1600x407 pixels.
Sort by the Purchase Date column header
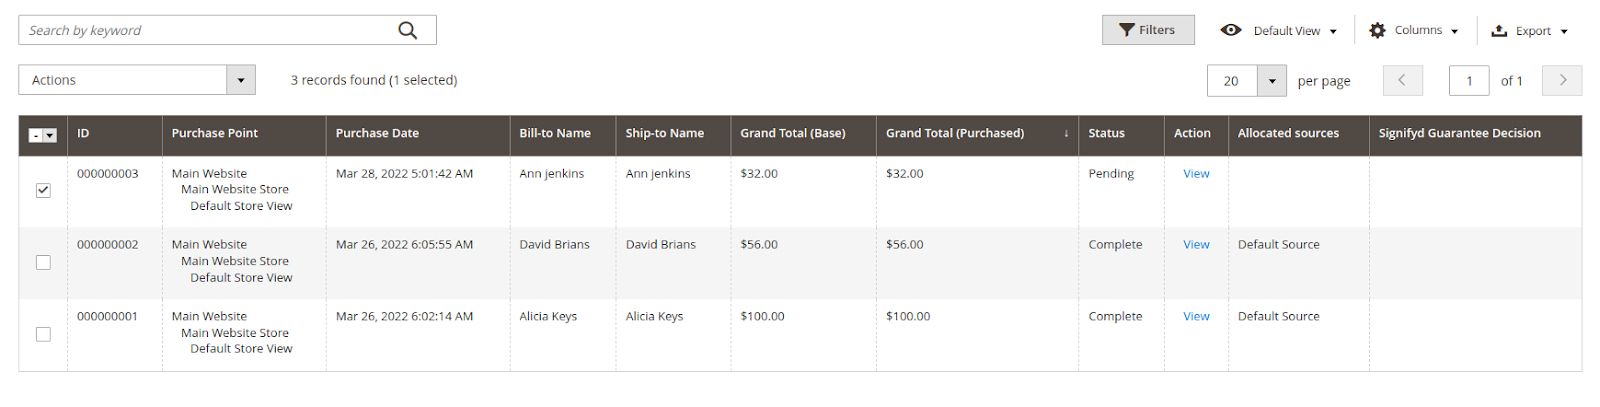point(377,133)
